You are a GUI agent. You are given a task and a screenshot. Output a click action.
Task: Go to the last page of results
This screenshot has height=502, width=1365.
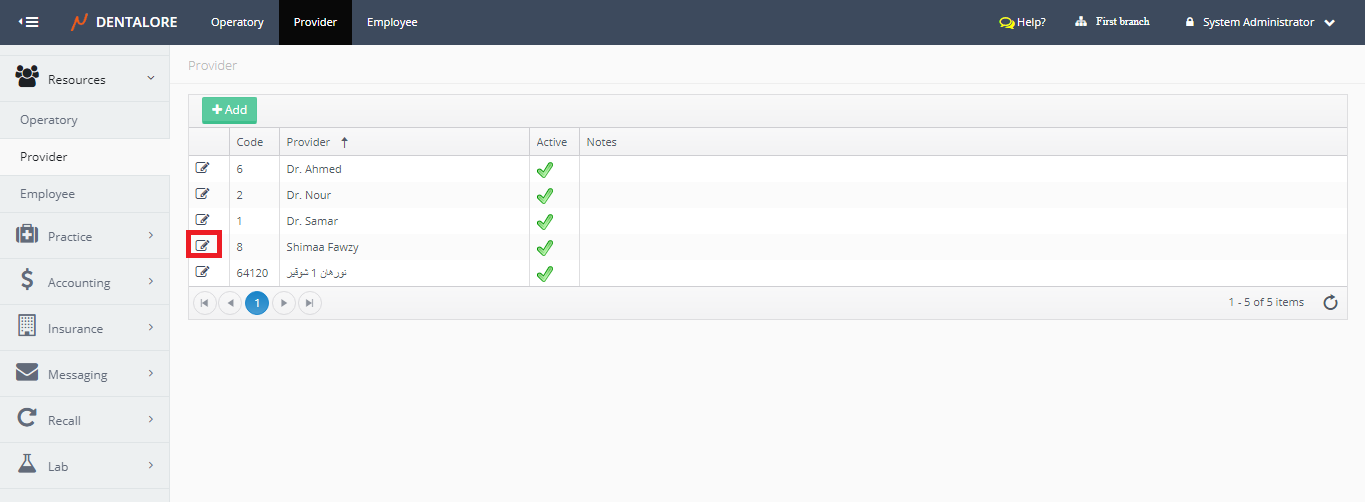click(x=310, y=303)
